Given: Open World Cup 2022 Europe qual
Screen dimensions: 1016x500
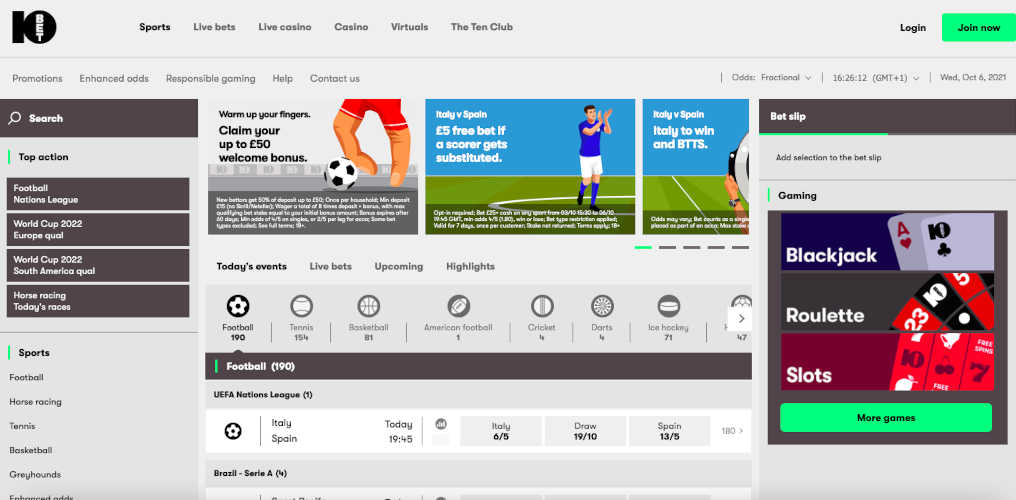Looking at the screenshot, I should [x=98, y=230].
